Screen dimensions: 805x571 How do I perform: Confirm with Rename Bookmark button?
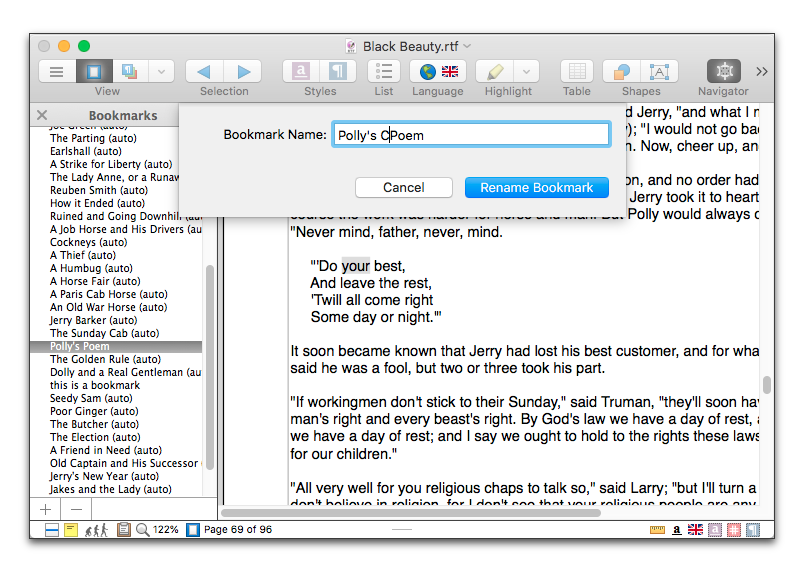point(536,187)
